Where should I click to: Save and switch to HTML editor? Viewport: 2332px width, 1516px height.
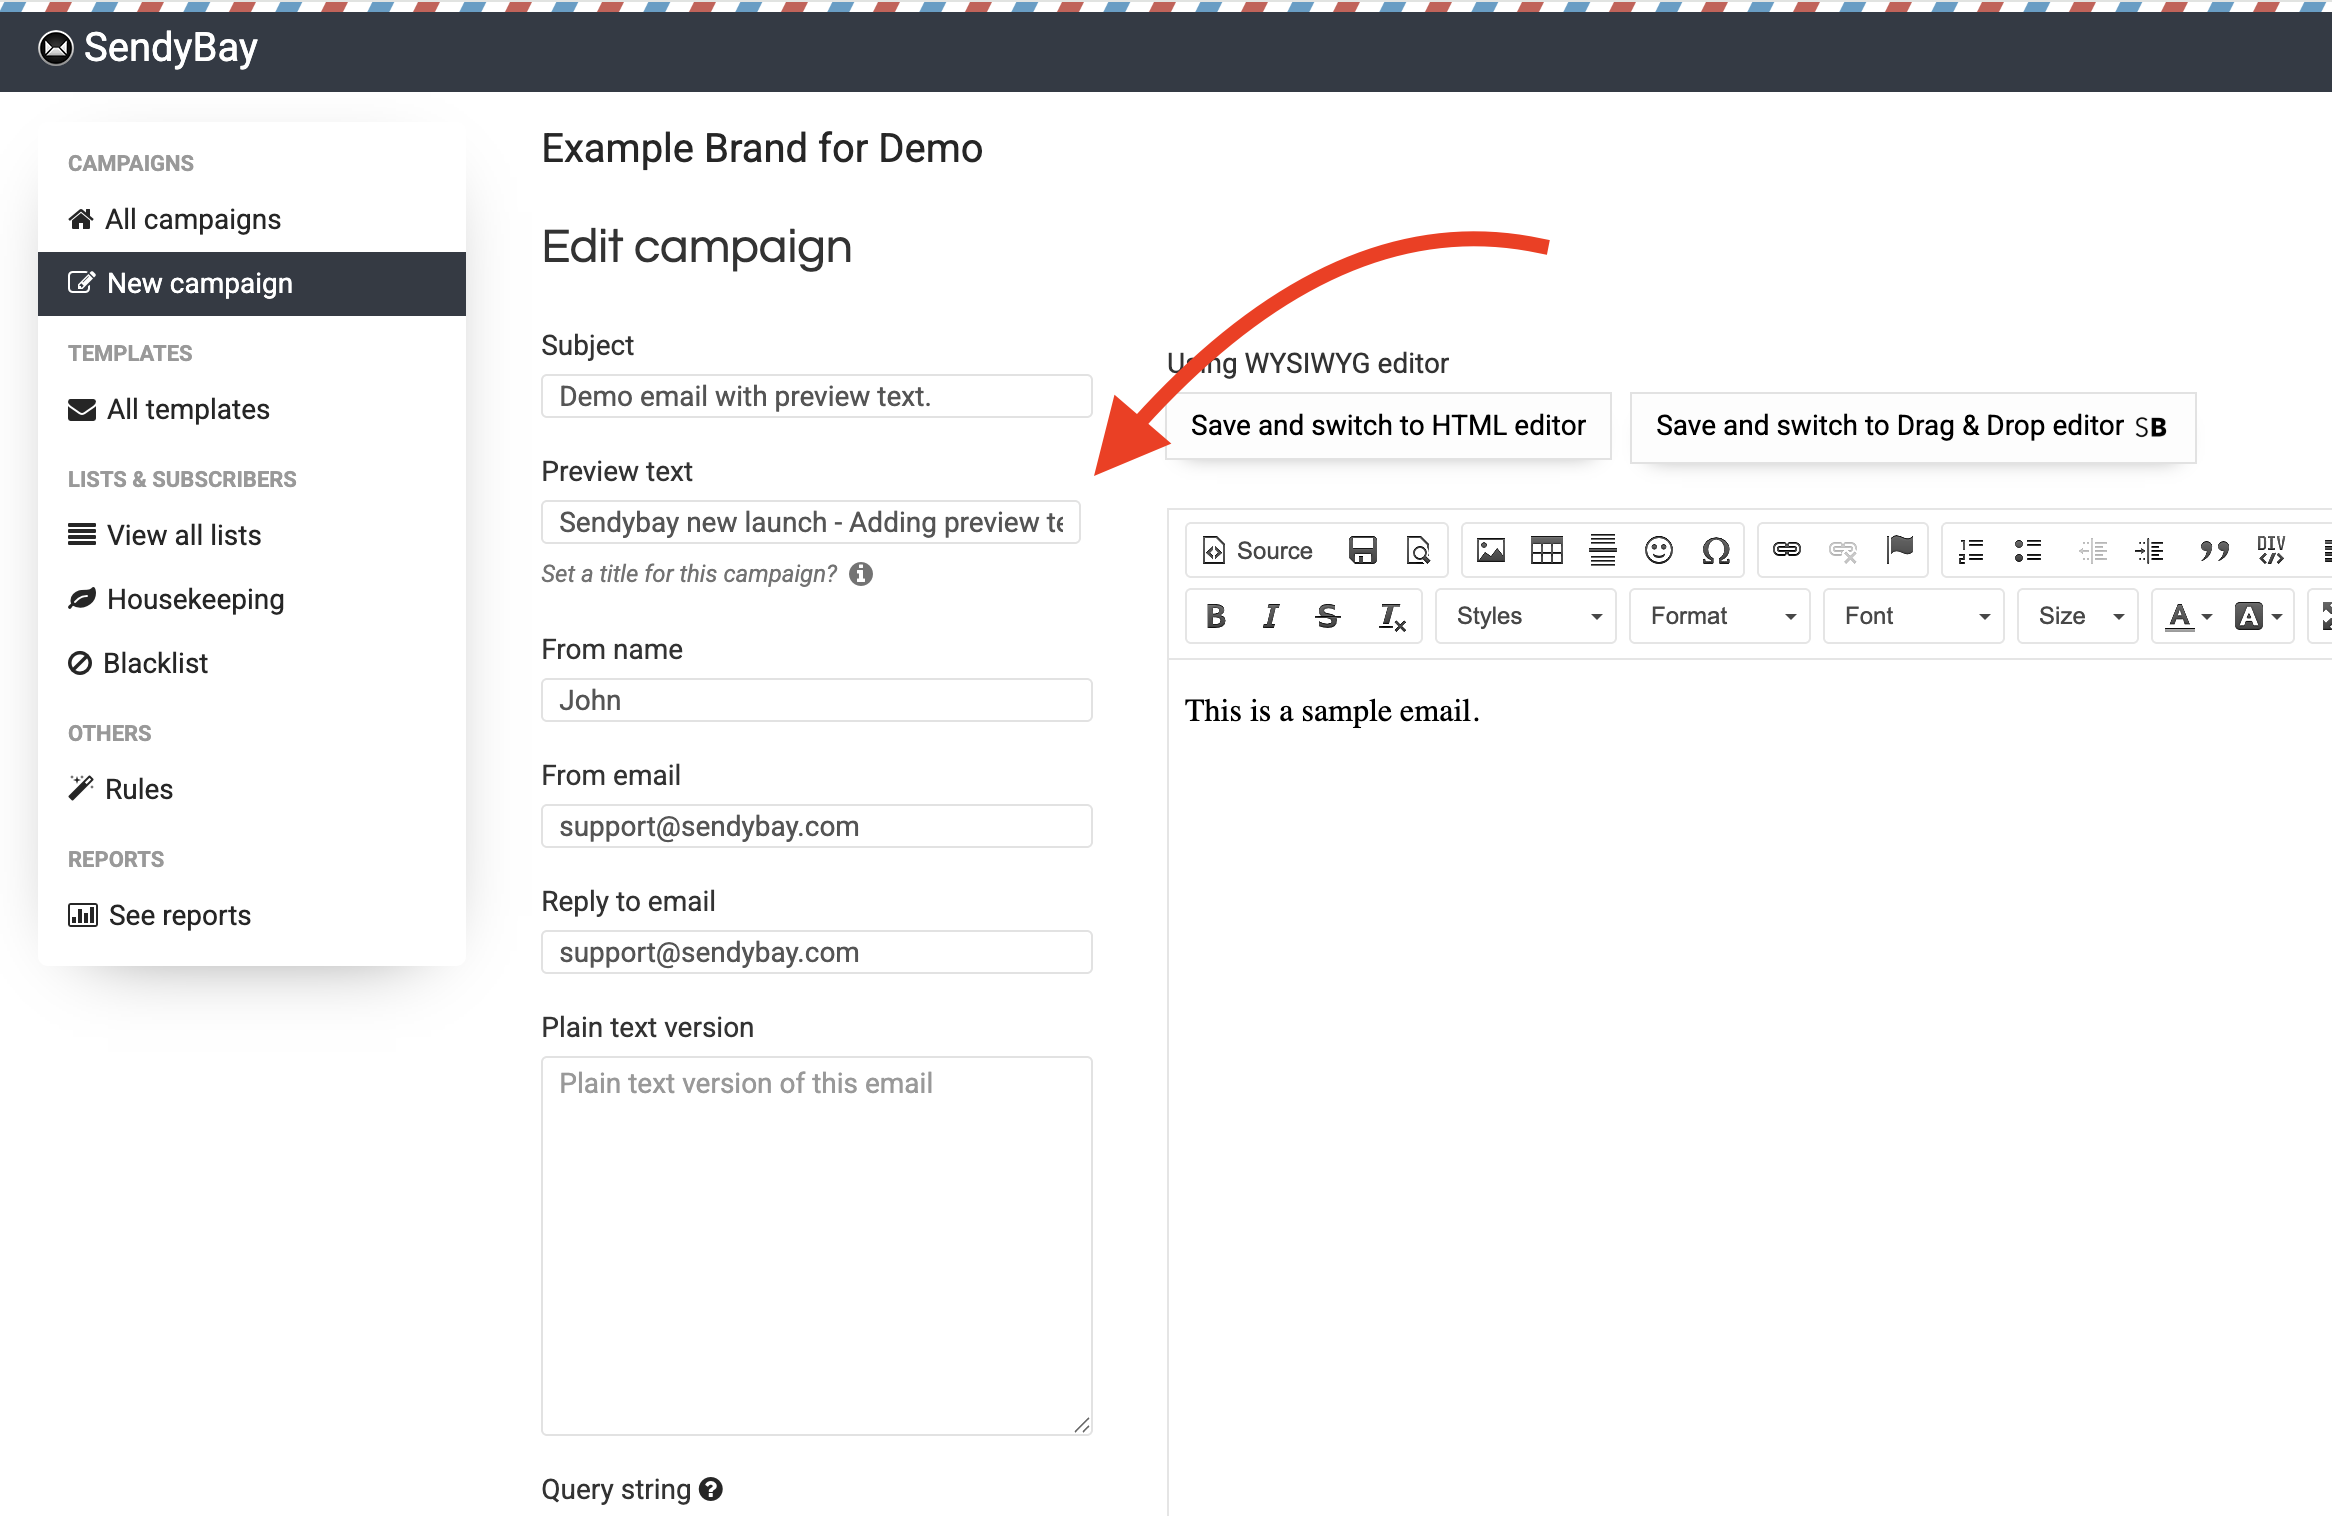[x=1388, y=426]
